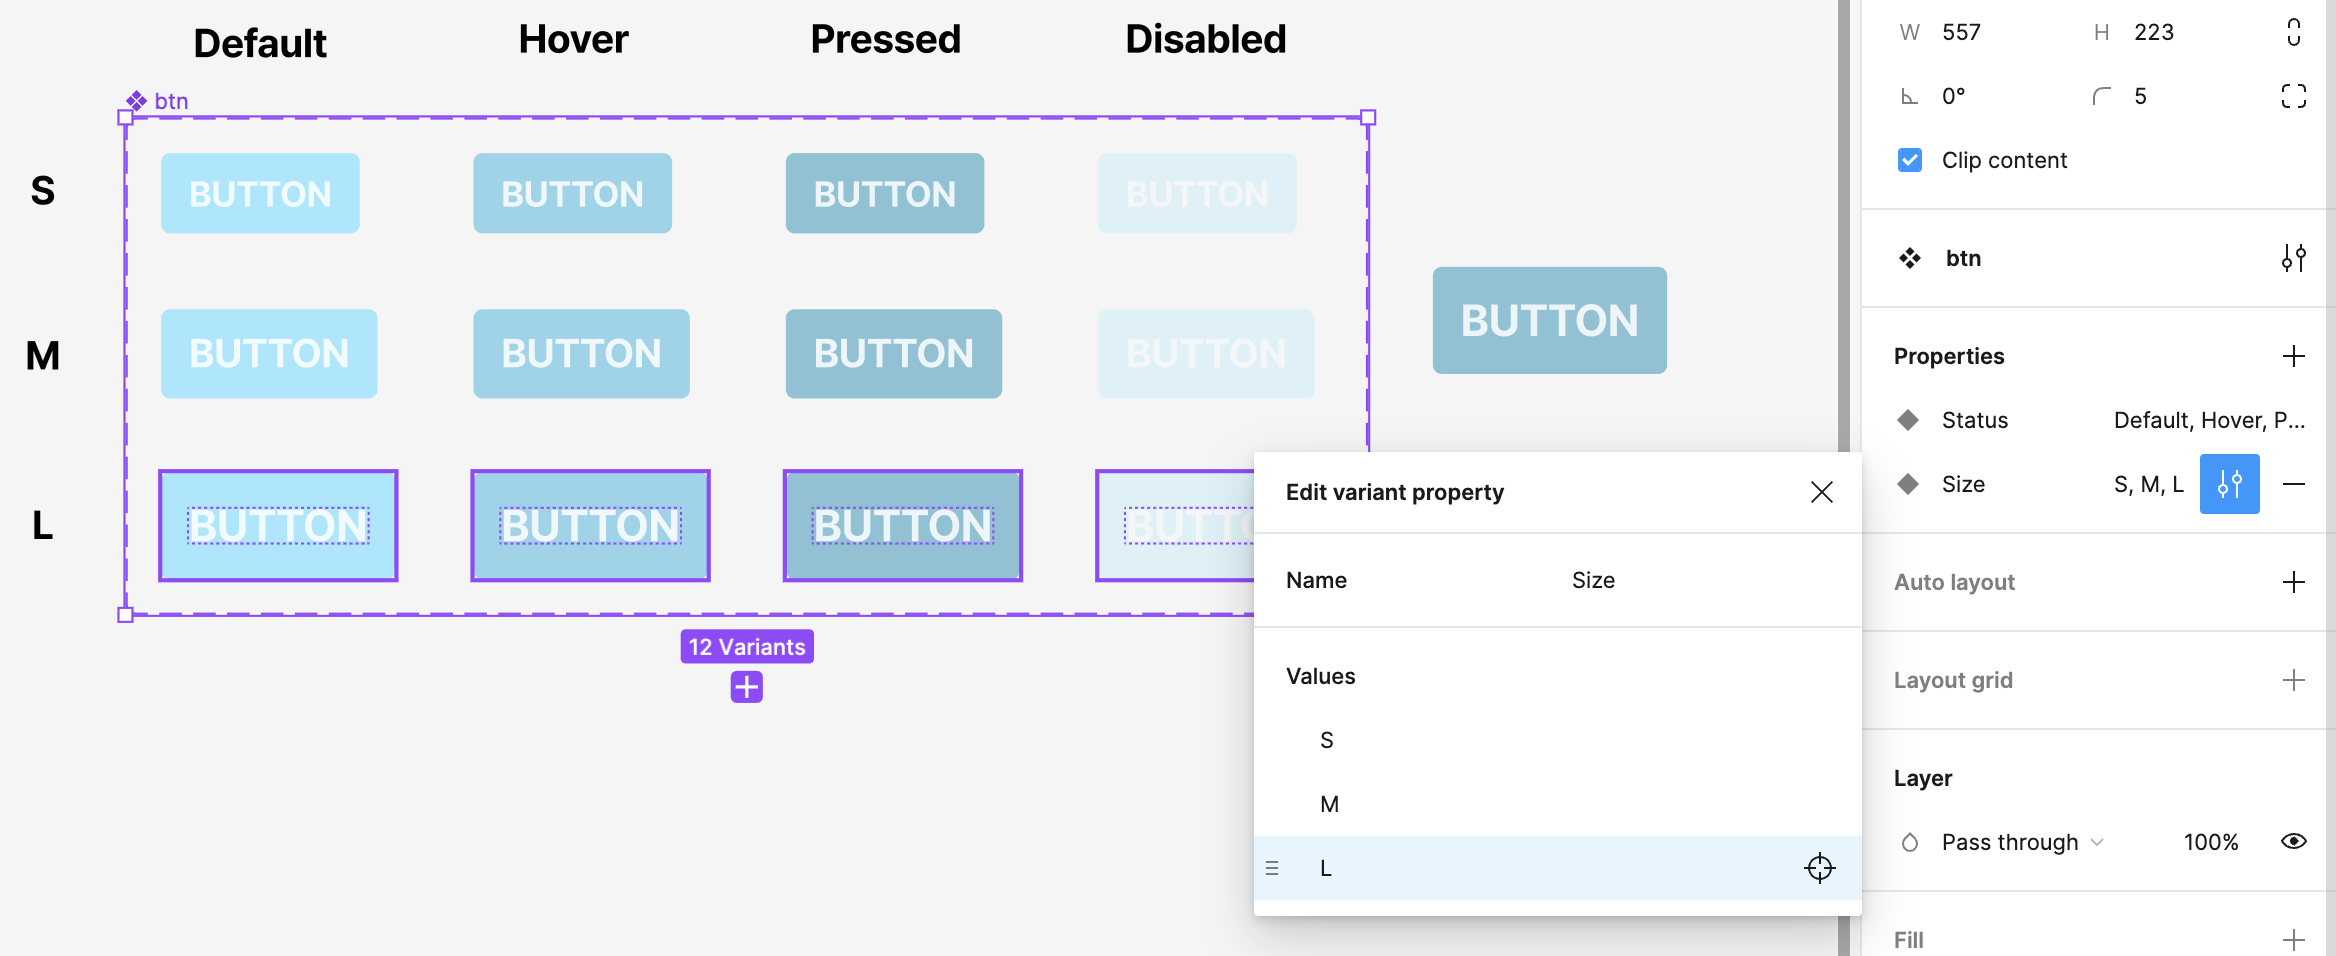Select the S value in Values list
This screenshot has width=2336, height=956.
[1327, 740]
